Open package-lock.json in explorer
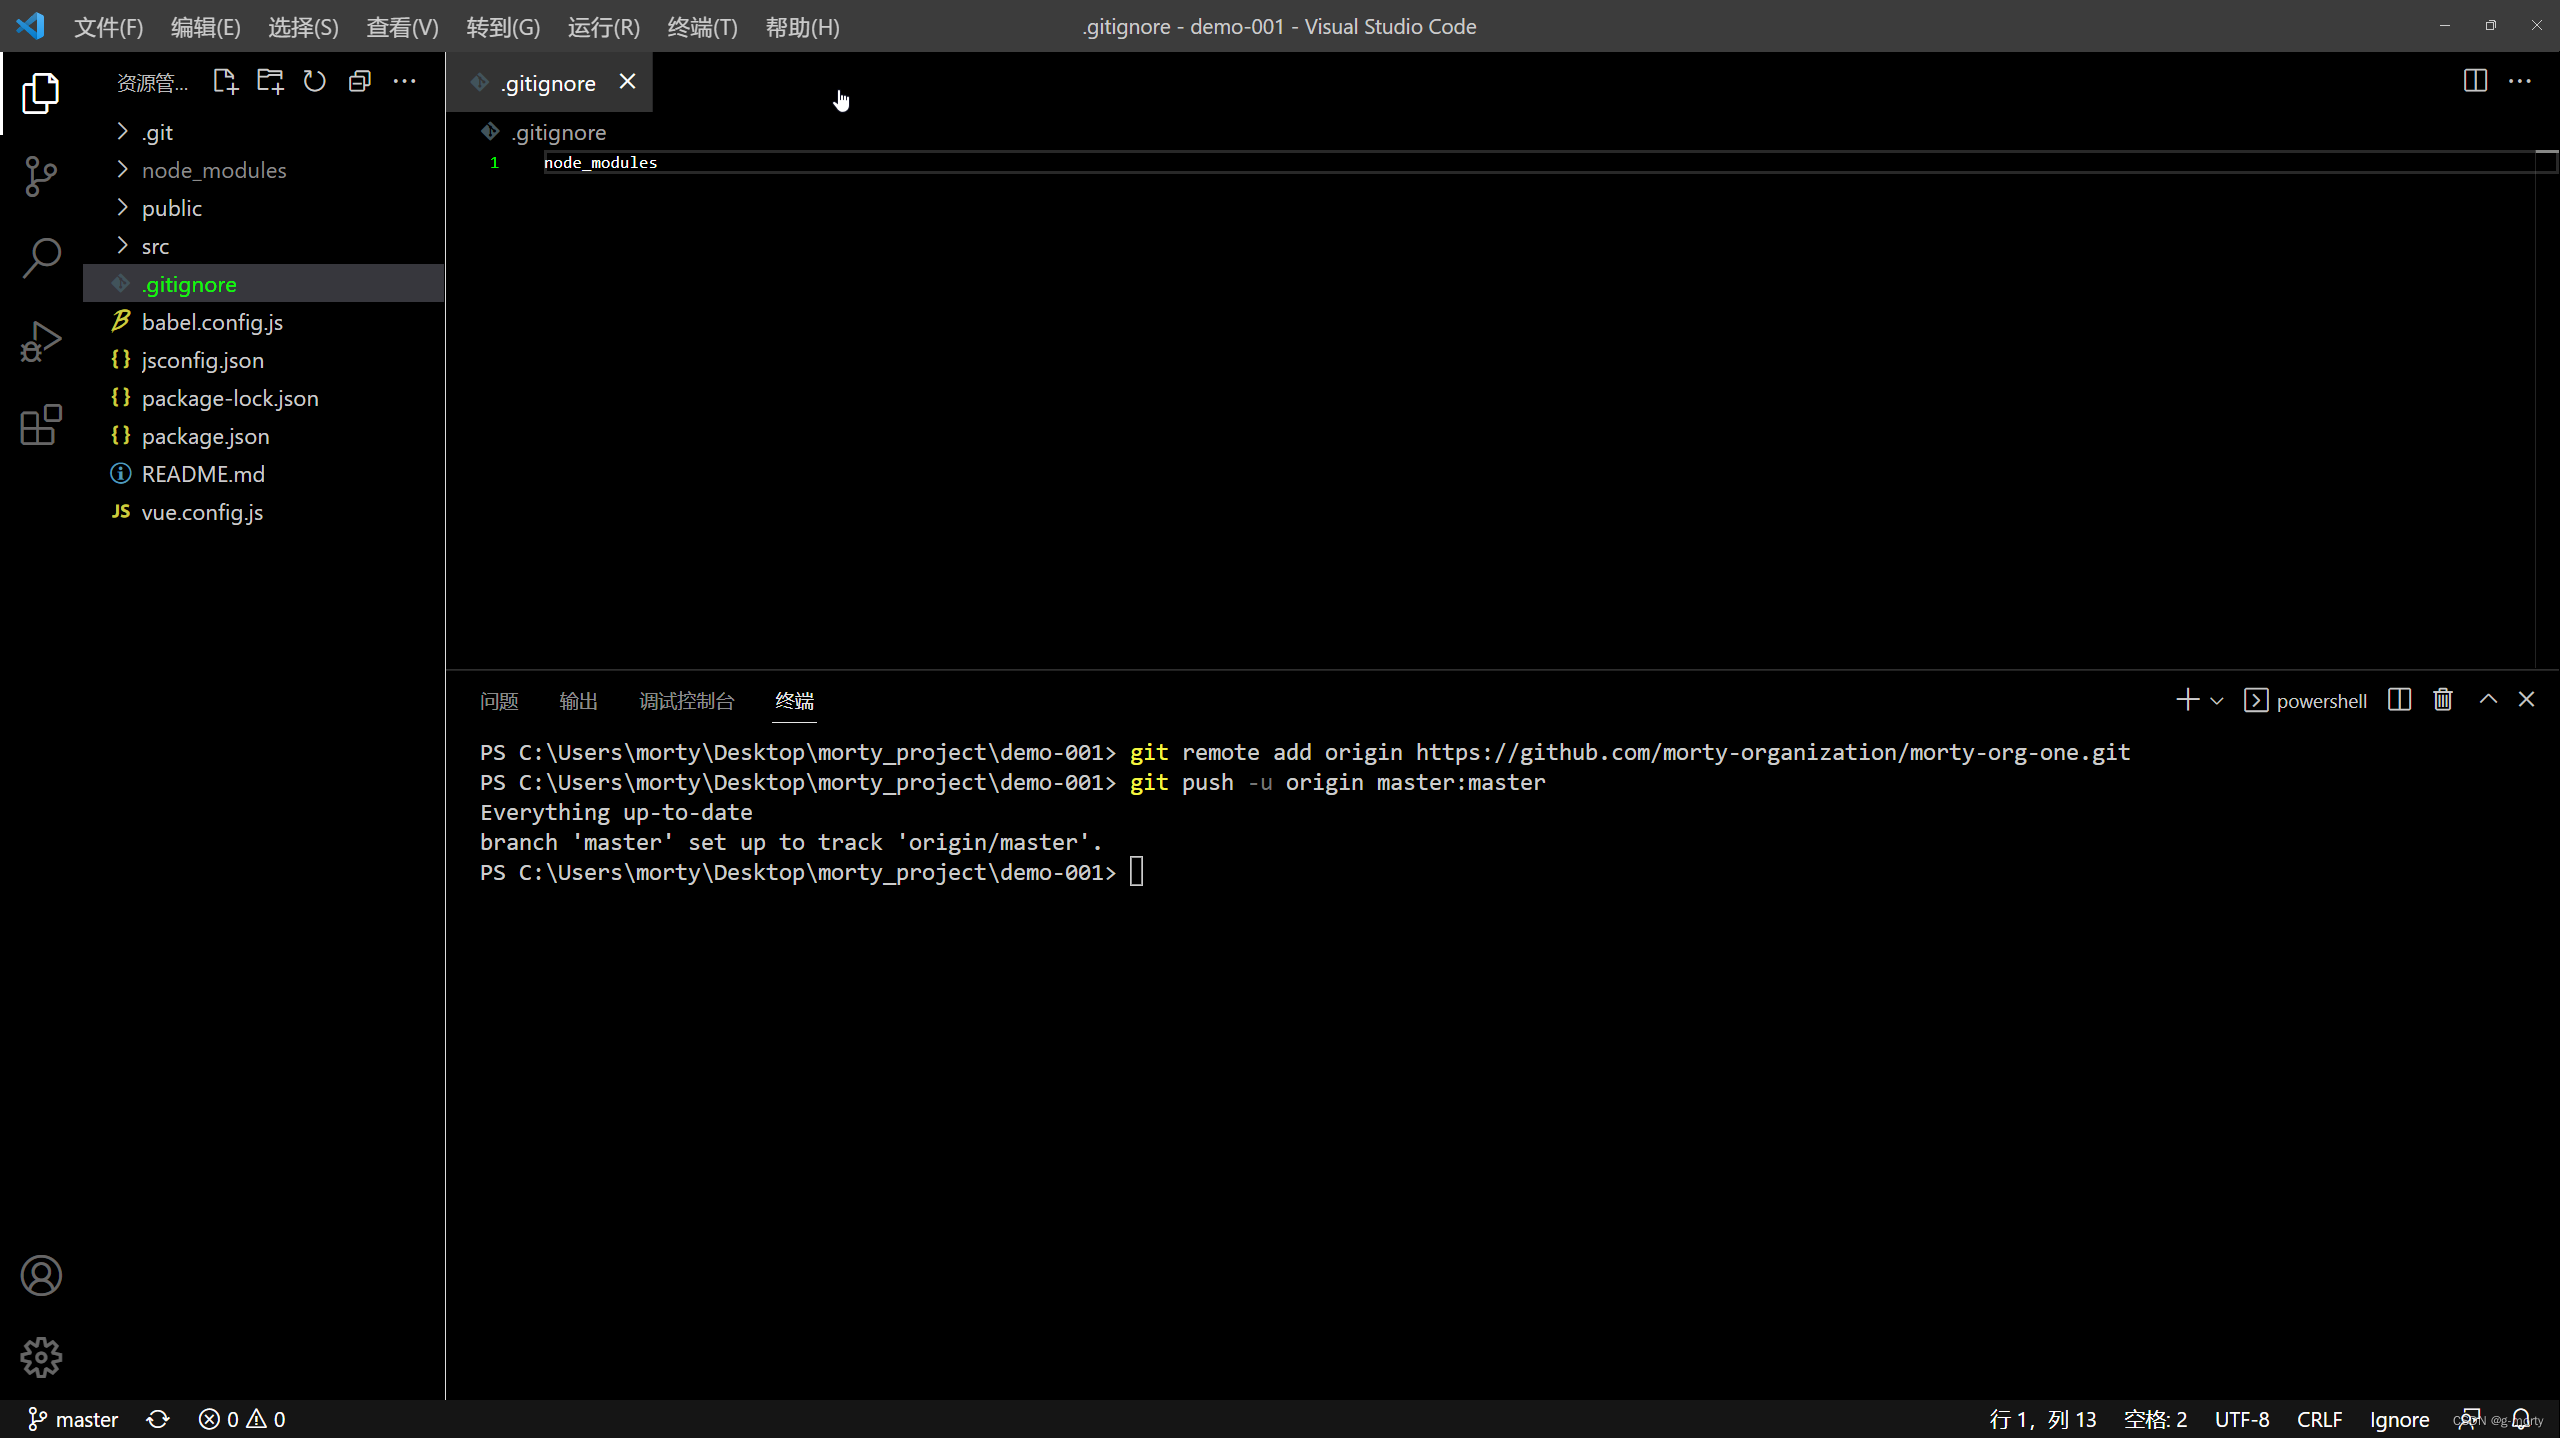The width and height of the screenshot is (2560, 1438). [x=264, y=398]
